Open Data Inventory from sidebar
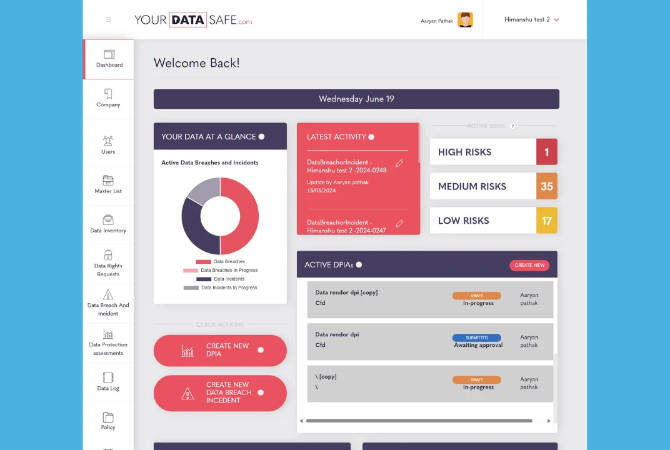Viewport: 670px width, 450px height. pos(108,220)
